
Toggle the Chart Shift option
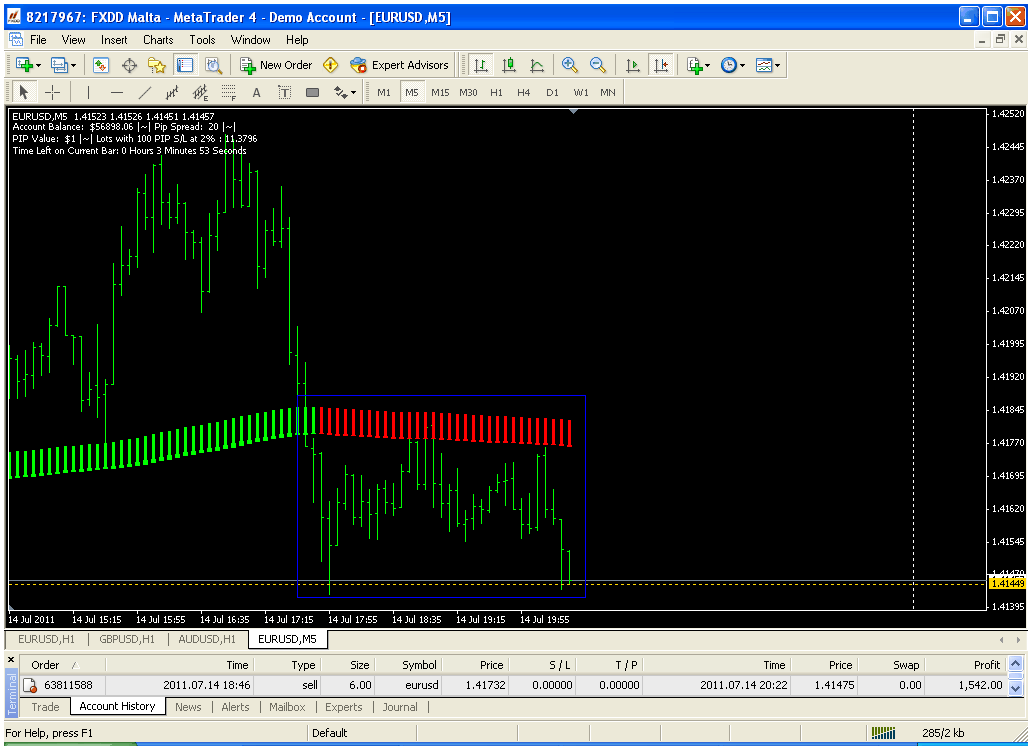660,65
